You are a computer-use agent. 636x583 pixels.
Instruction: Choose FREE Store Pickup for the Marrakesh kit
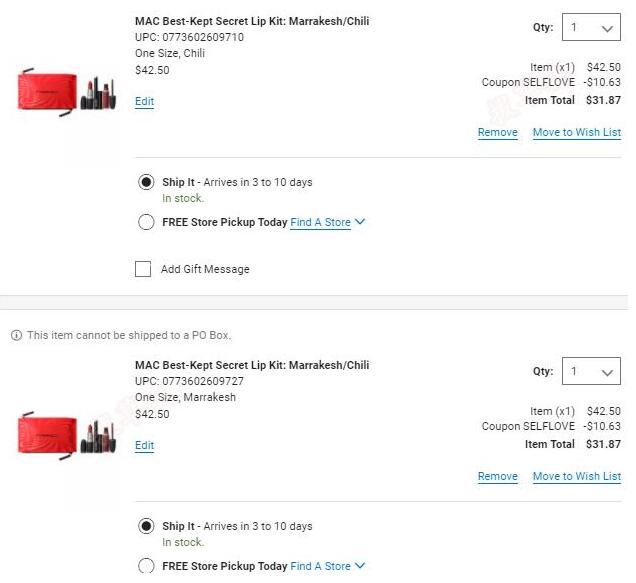click(146, 566)
